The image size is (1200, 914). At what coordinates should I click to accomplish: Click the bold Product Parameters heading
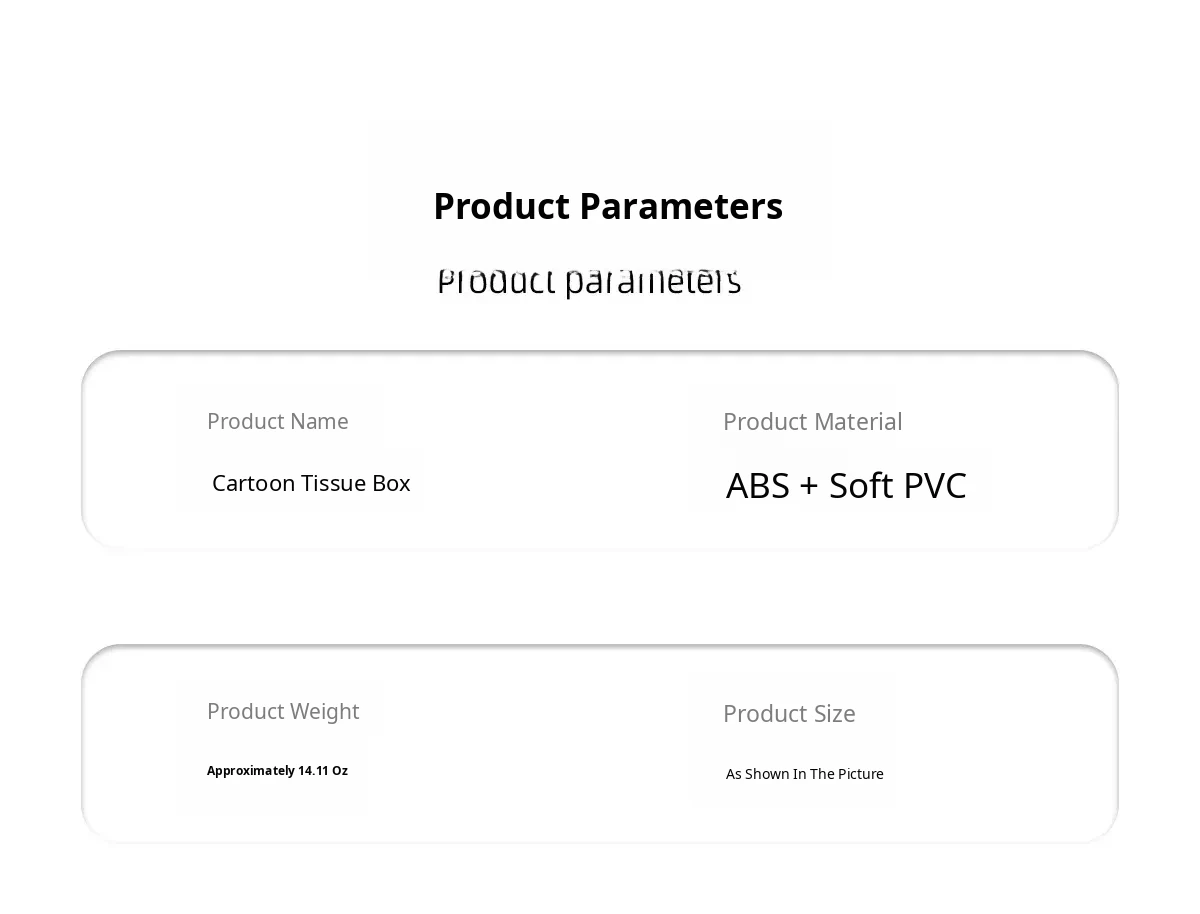click(607, 206)
